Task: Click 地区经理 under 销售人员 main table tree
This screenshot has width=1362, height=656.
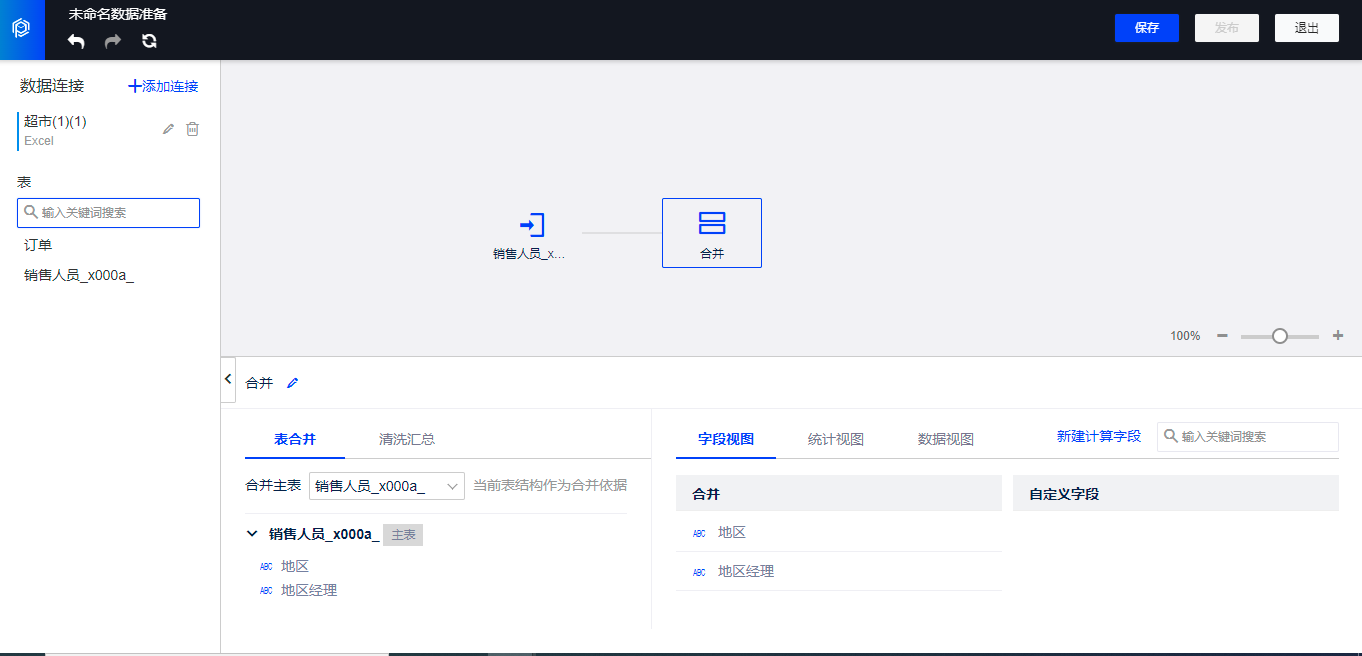Action: [x=309, y=591]
